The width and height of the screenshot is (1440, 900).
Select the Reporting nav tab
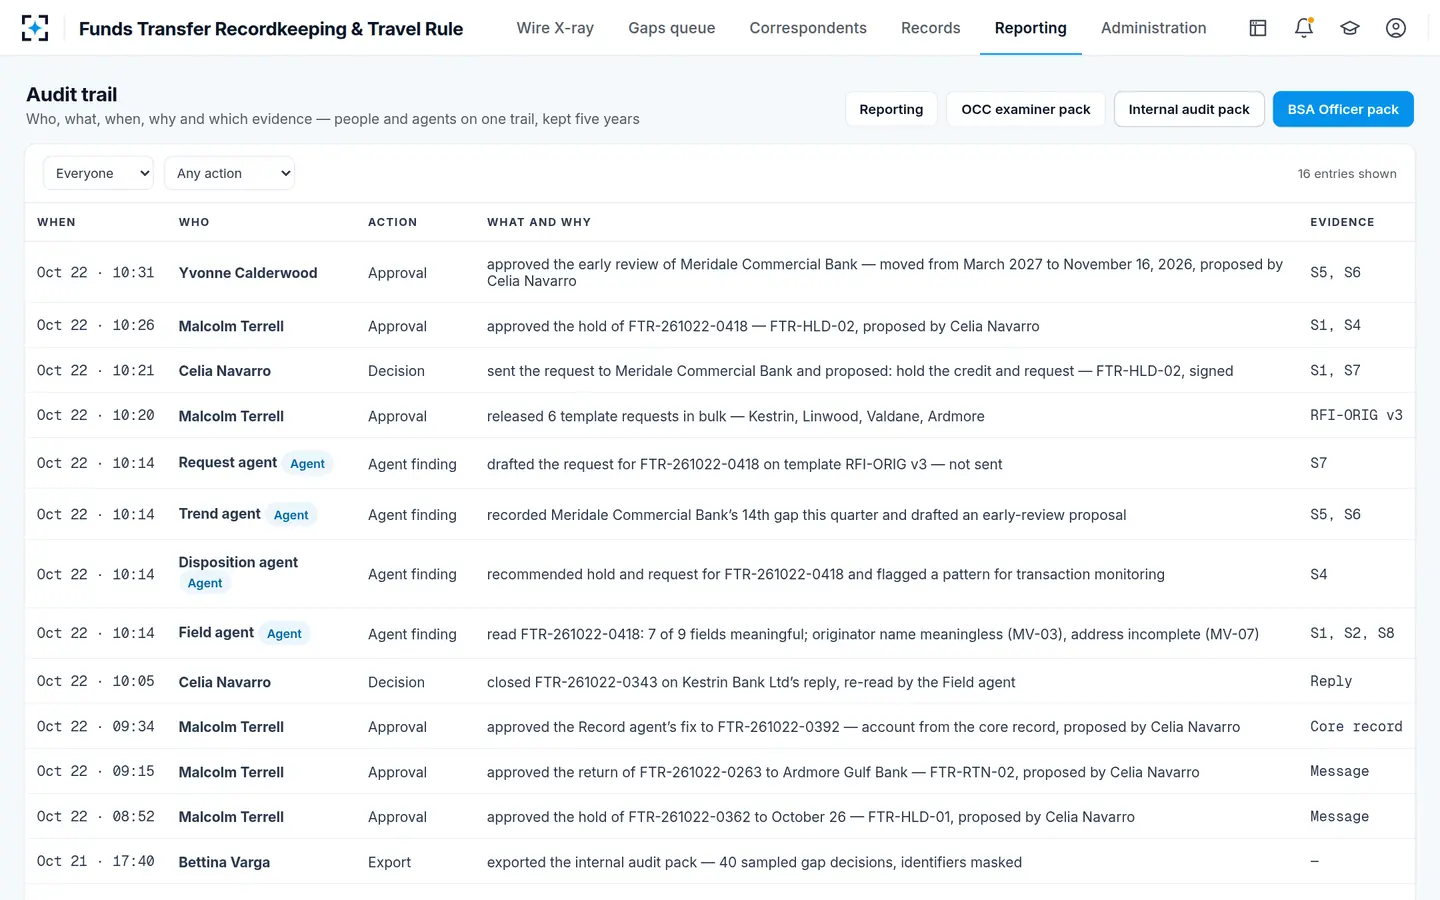pyautogui.click(x=1030, y=28)
